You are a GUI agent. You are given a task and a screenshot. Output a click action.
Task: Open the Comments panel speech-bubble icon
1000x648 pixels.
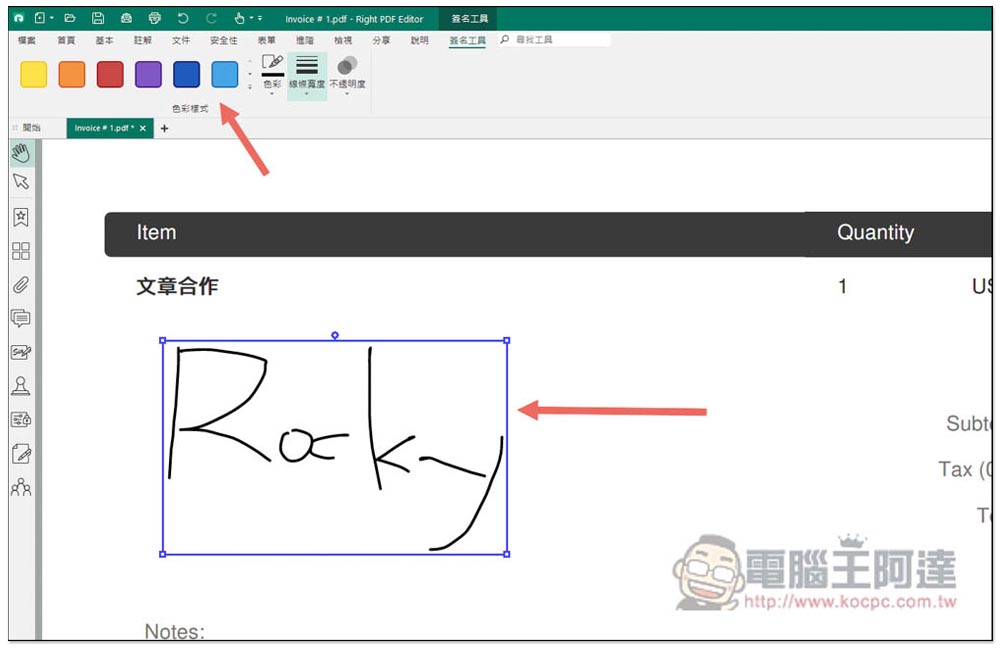[x=20, y=318]
